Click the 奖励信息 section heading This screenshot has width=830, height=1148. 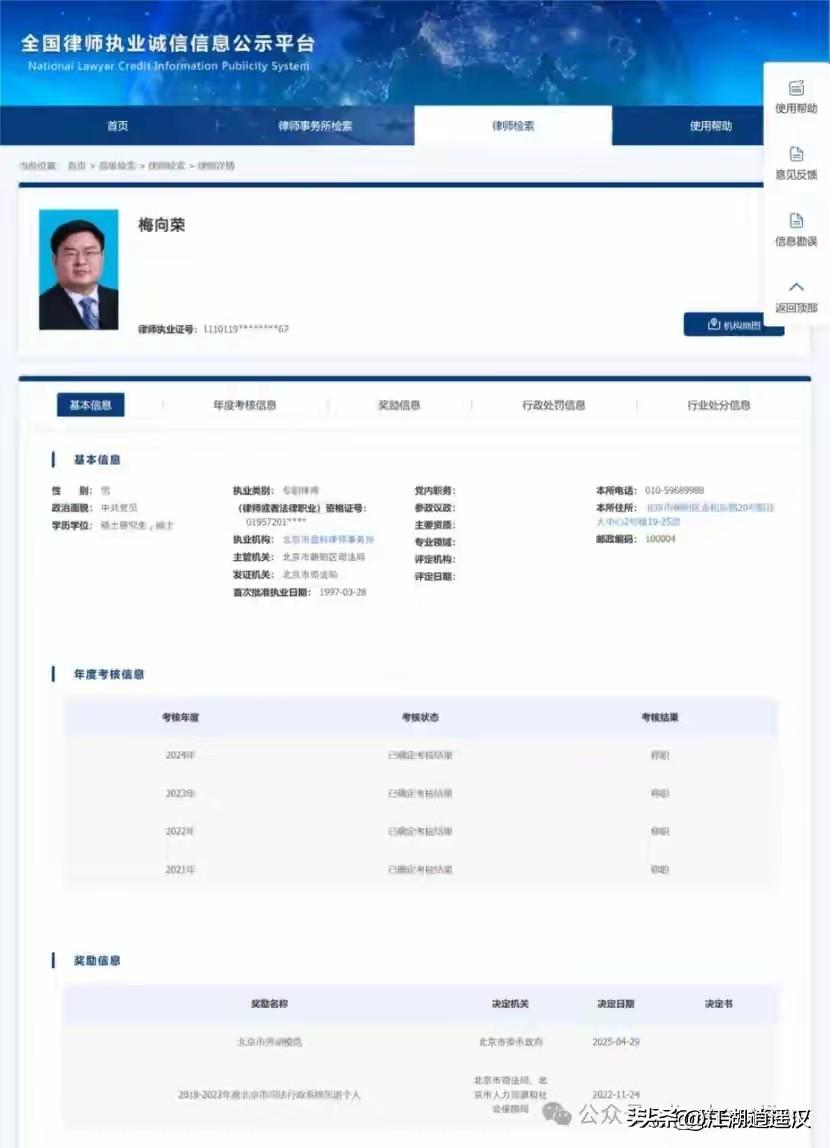tap(97, 960)
